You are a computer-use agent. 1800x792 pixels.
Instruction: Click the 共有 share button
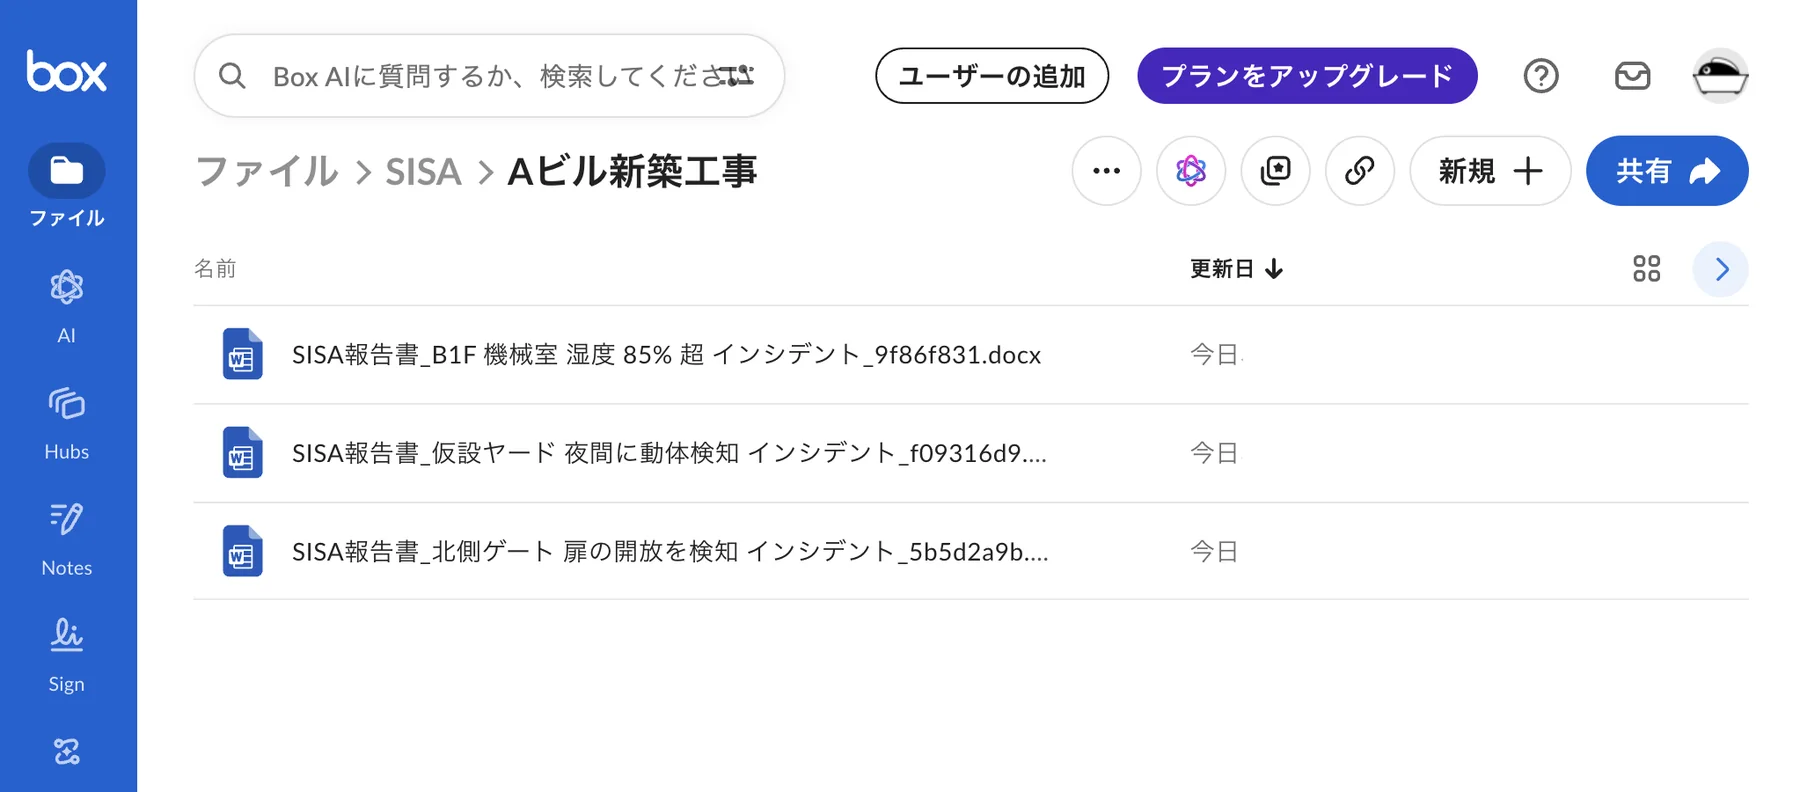(x=1667, y=171)
